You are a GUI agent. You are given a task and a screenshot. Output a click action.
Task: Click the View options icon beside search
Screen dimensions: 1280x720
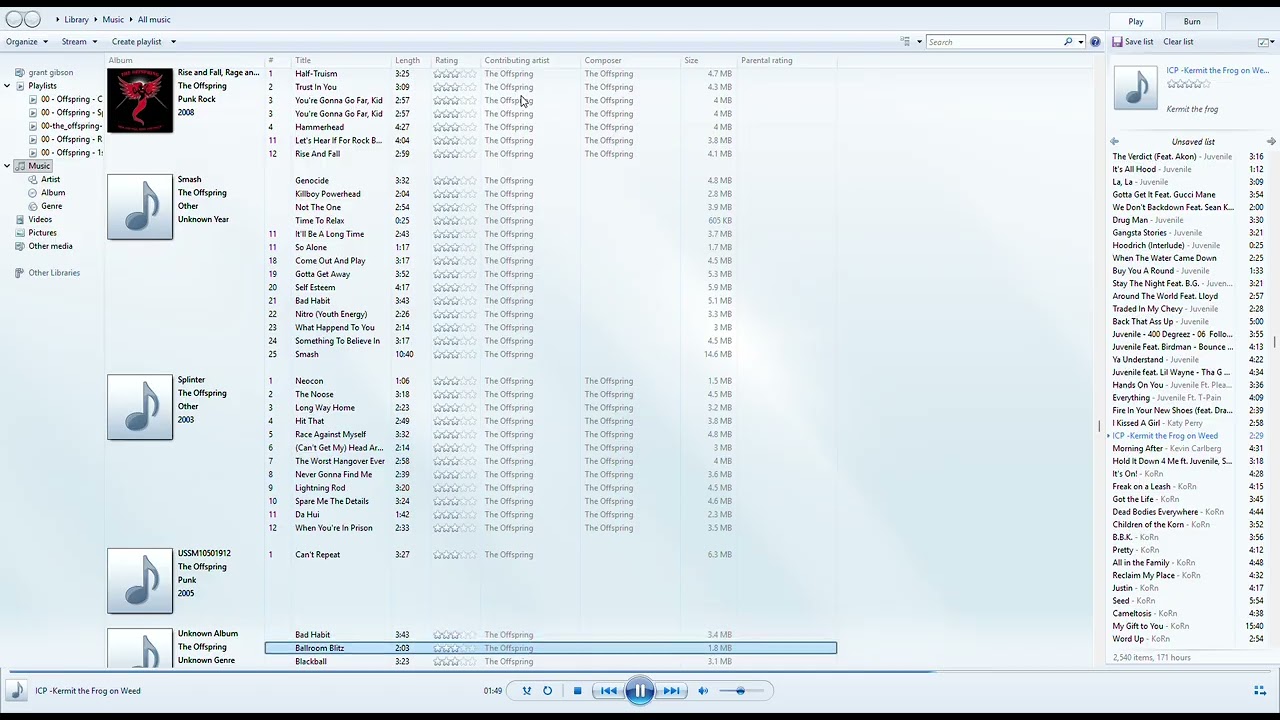[905, 42]
